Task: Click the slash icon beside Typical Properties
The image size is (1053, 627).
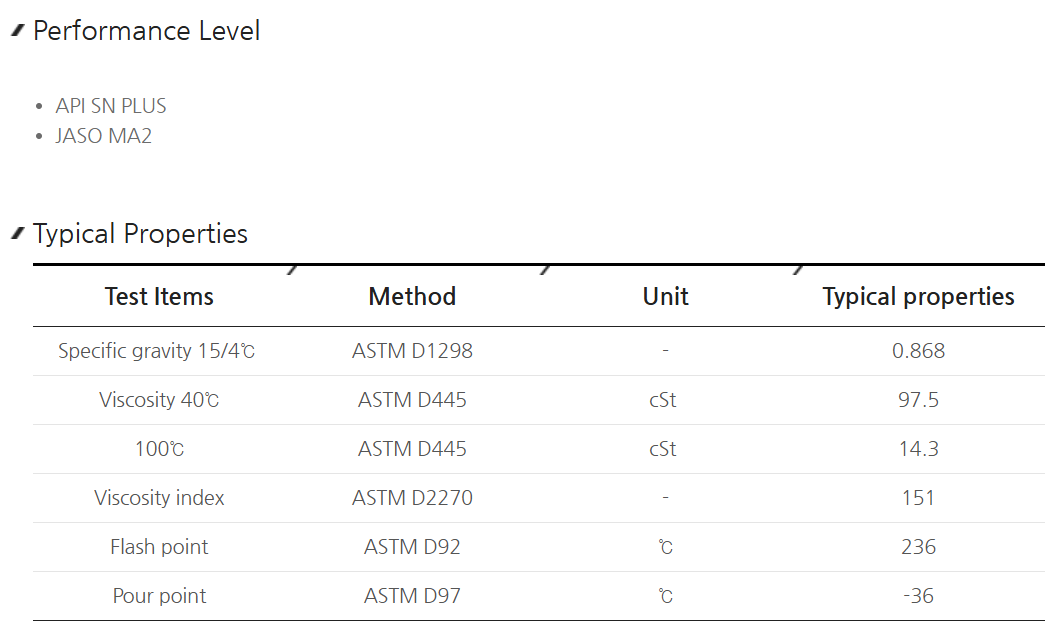Action: click(x=18, y=233)
